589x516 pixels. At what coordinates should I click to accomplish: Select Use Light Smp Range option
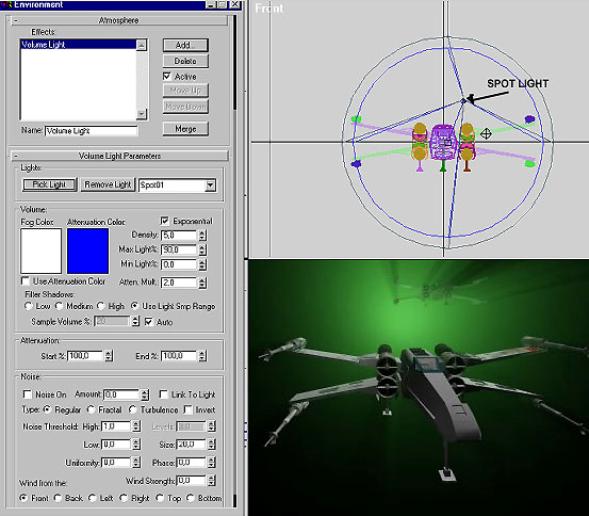pos(134,306)
